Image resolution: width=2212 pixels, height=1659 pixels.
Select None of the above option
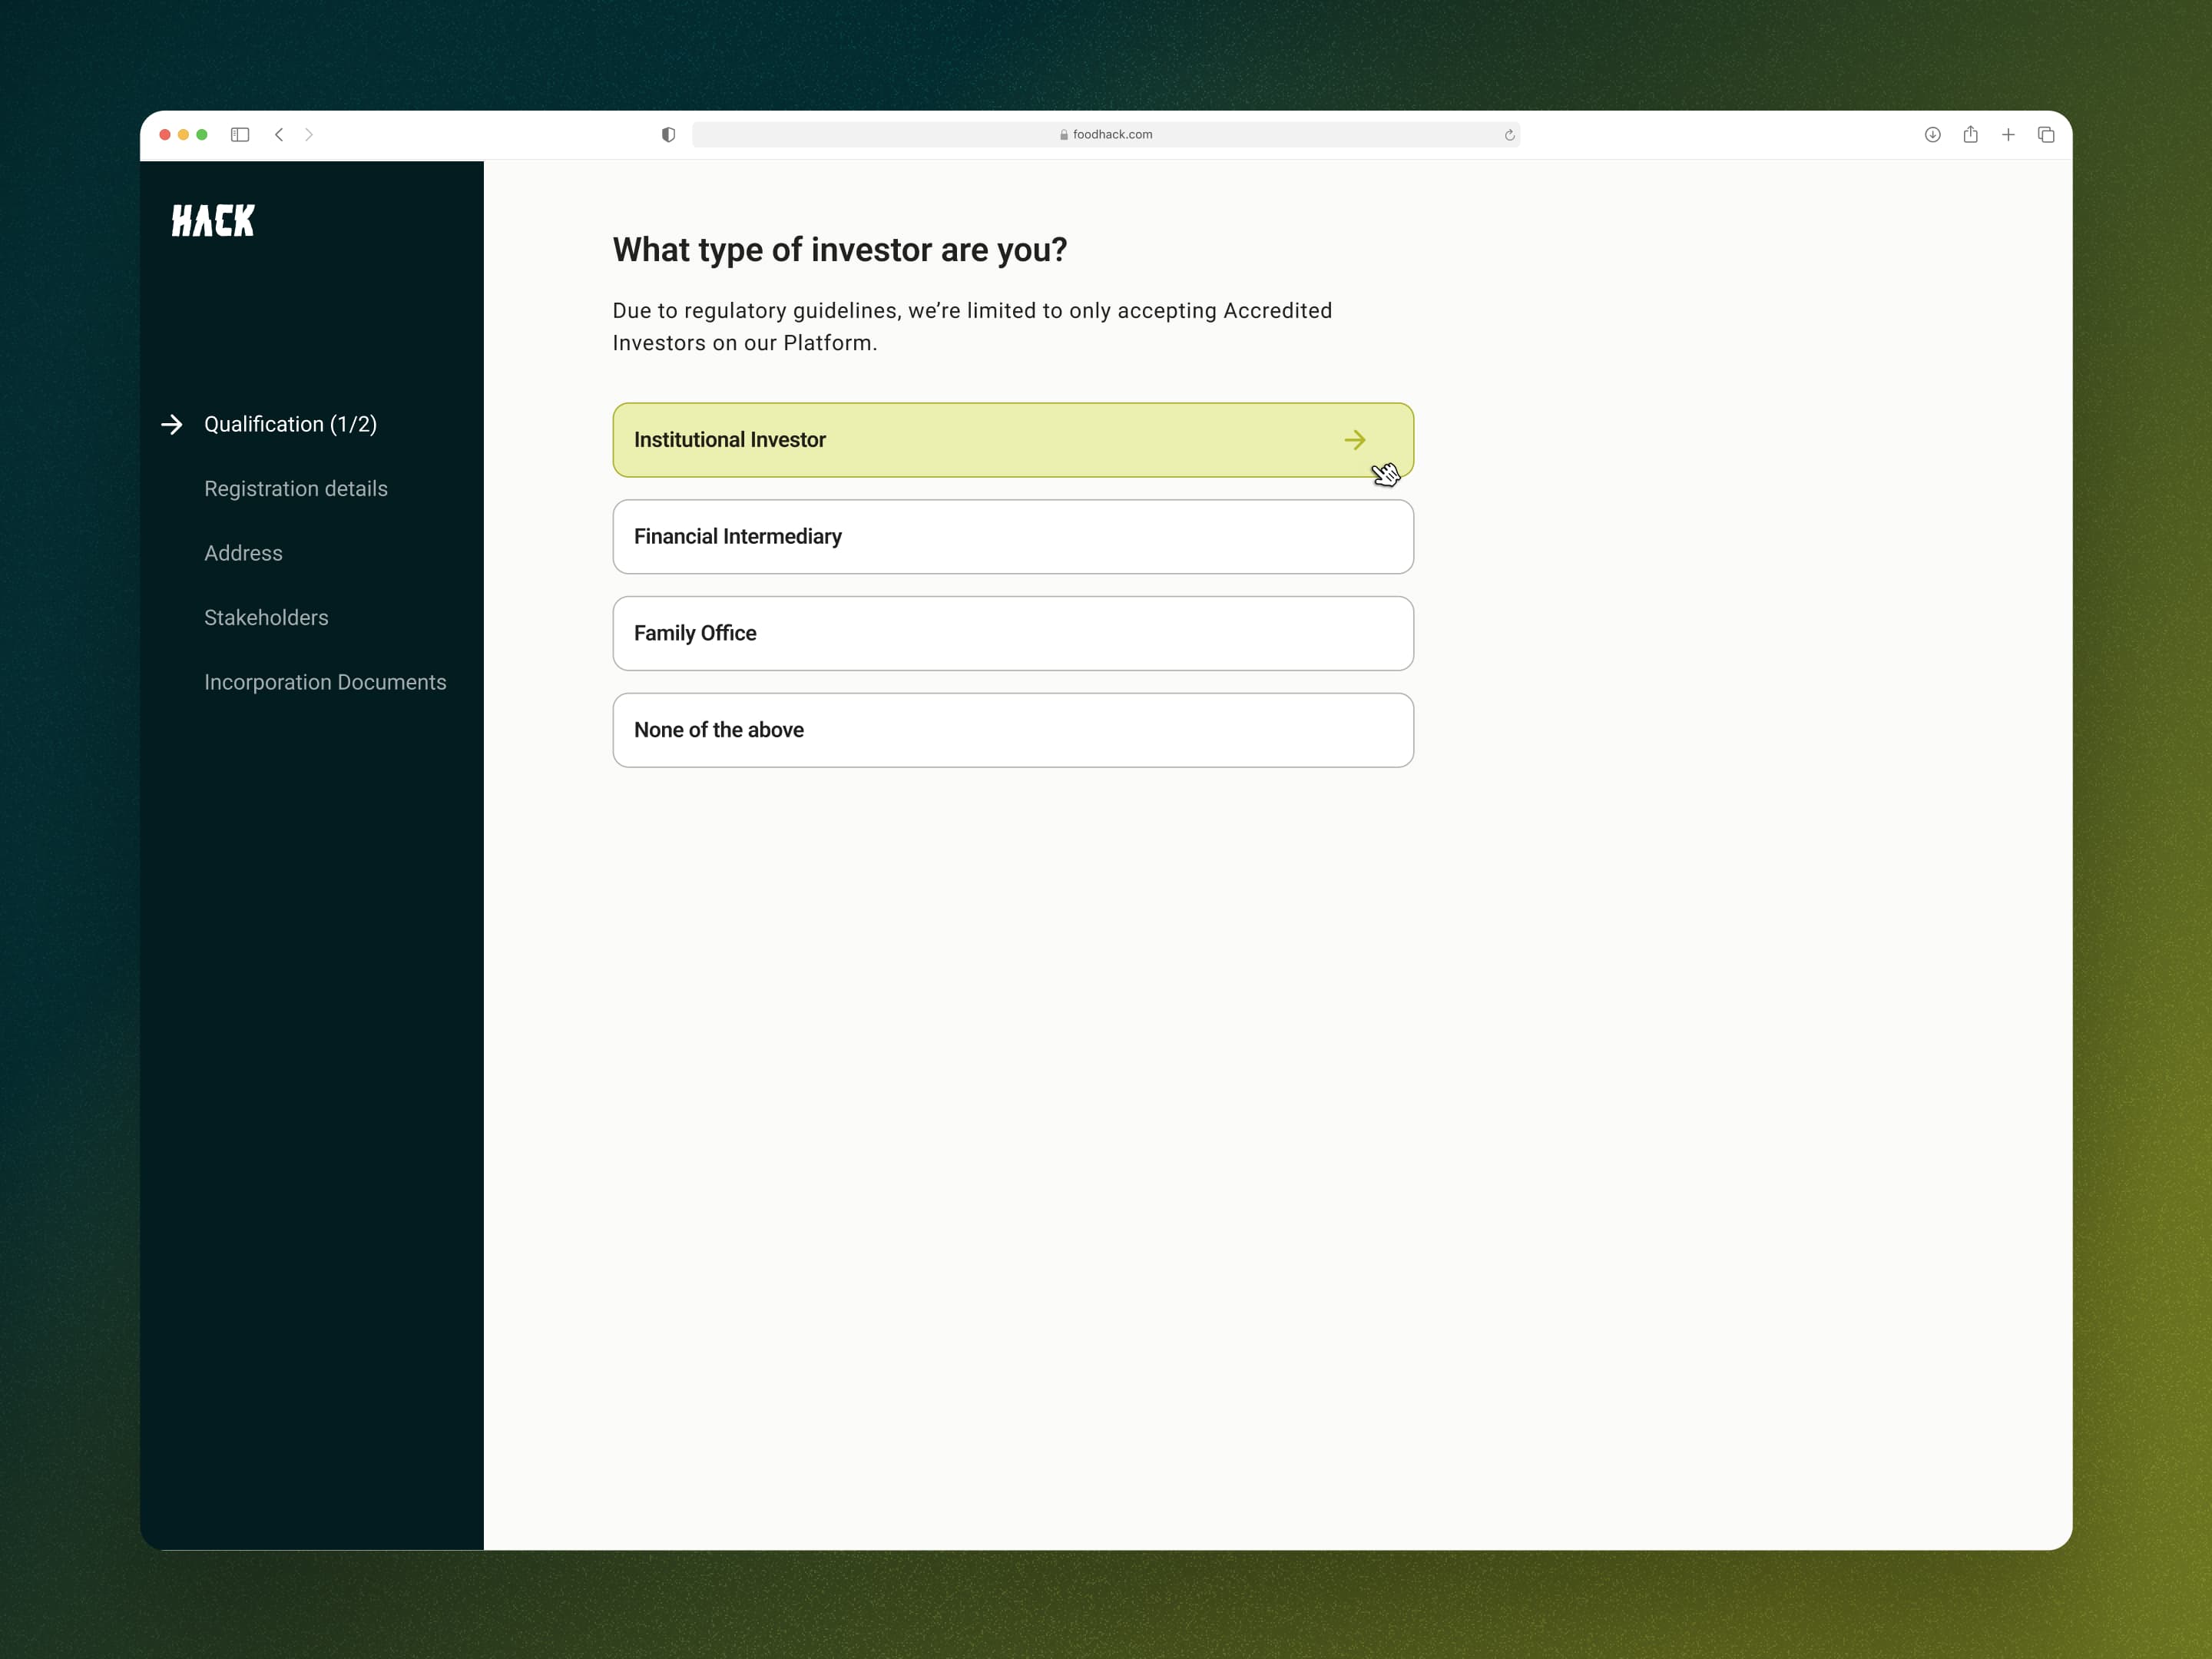pos(1013,730)
